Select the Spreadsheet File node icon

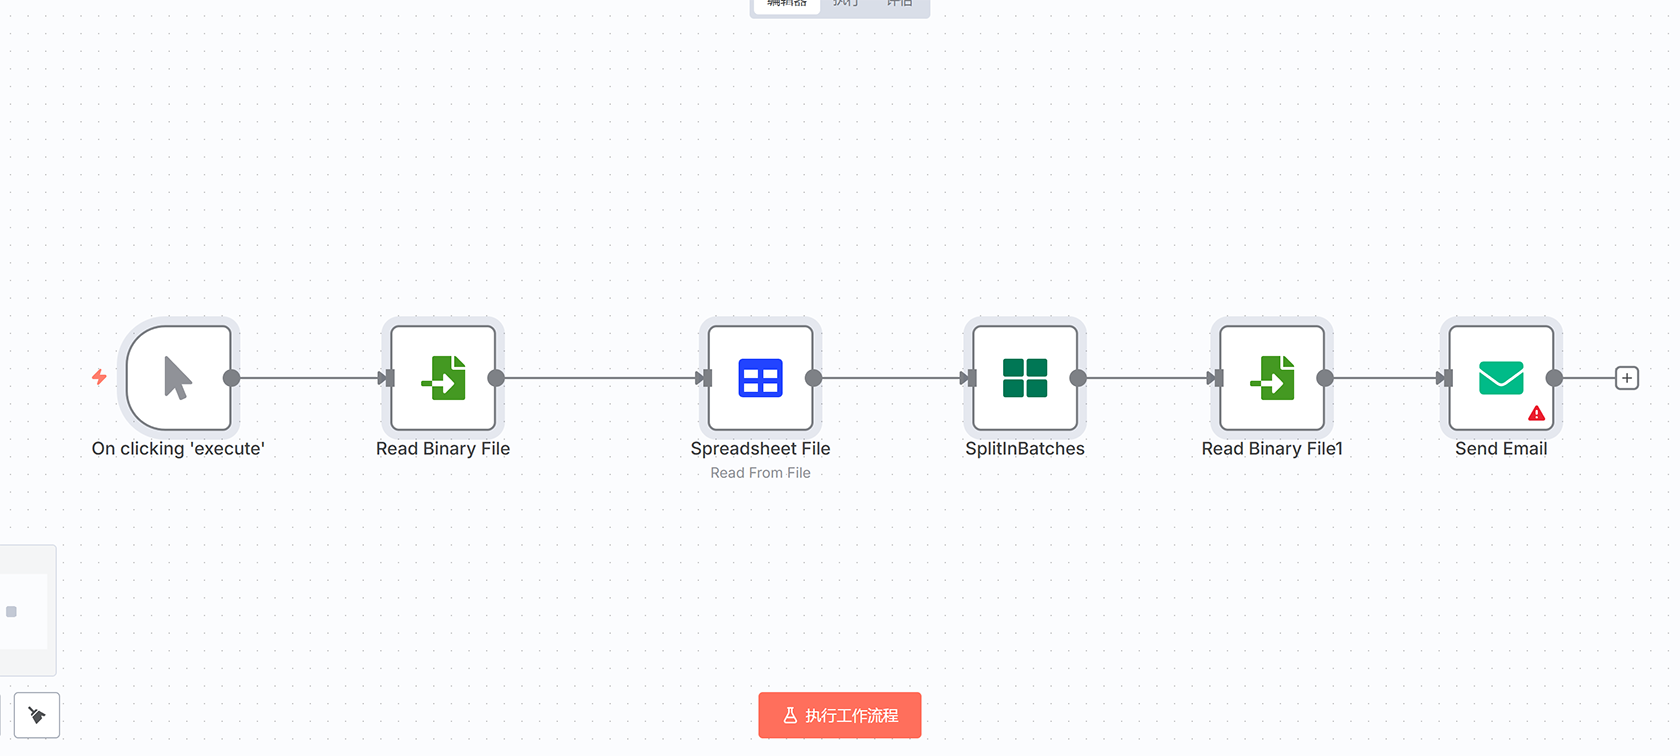760,378
